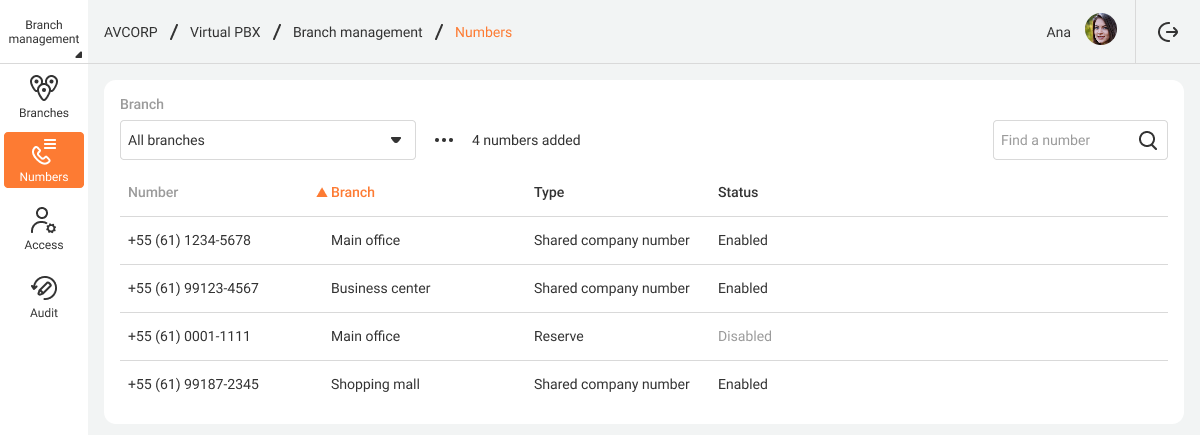Select the current Numbers breadcrumb
The image size is (1200, 435).
pos(483,32)
